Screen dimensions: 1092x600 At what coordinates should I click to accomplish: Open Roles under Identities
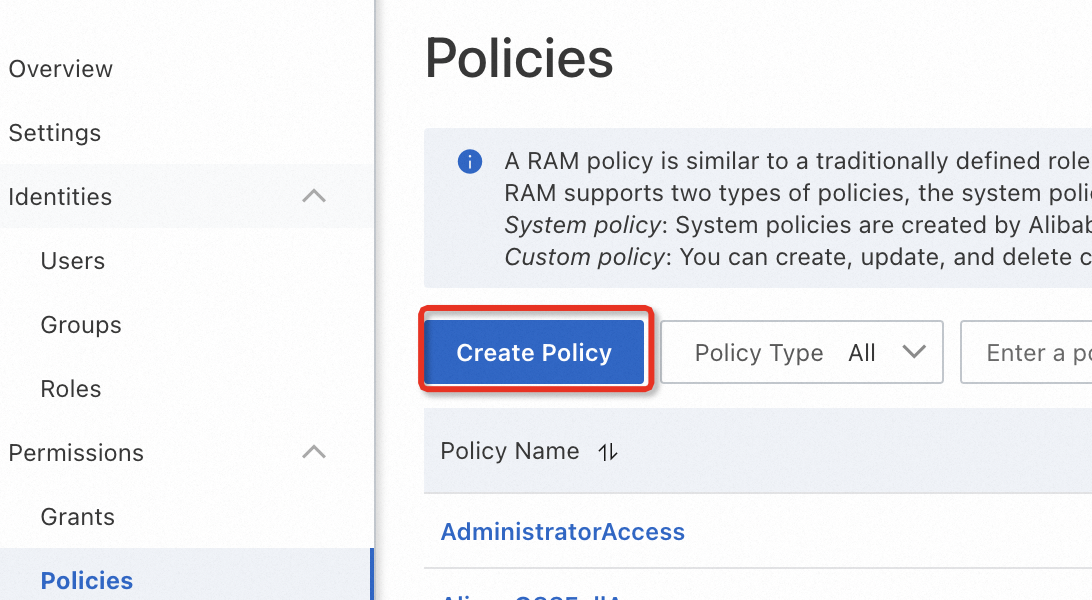[x=71, y=389]
